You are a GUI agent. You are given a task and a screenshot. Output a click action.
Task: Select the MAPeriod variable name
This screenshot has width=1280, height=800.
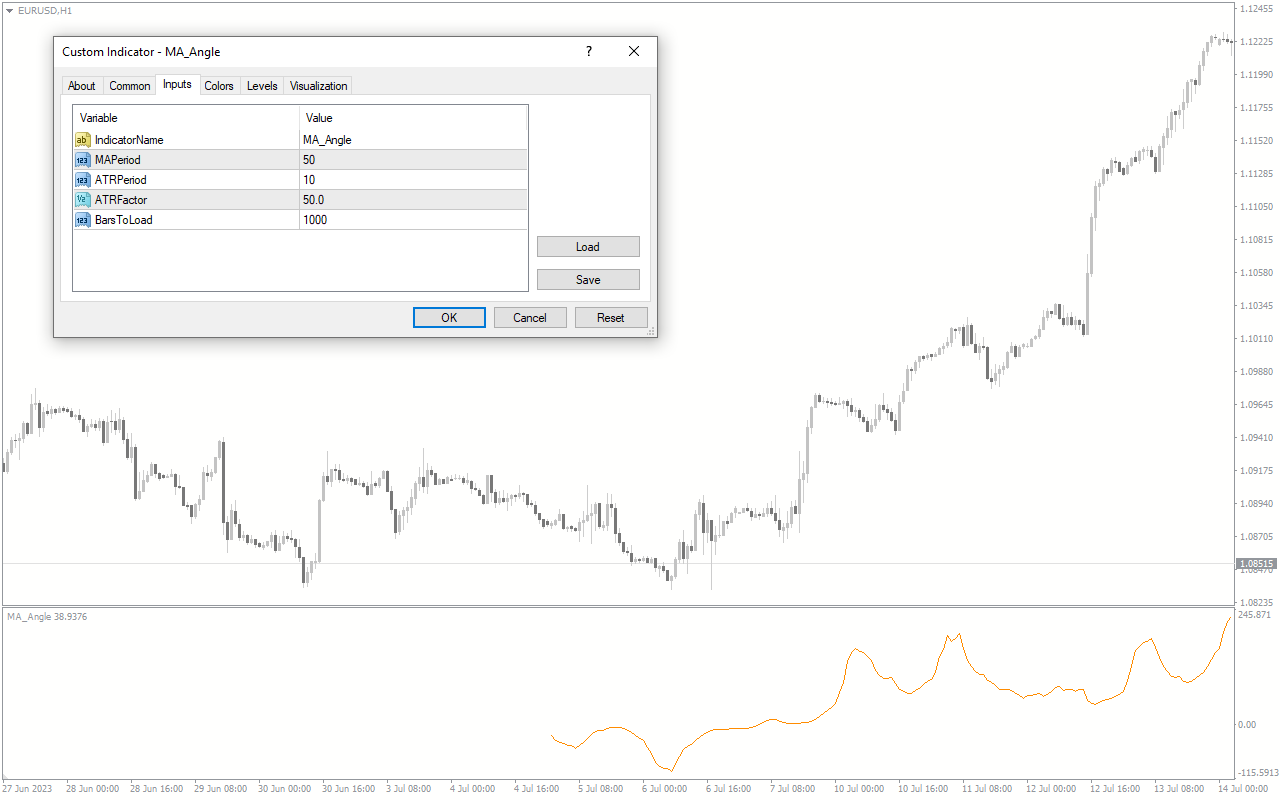pos(118,160)
